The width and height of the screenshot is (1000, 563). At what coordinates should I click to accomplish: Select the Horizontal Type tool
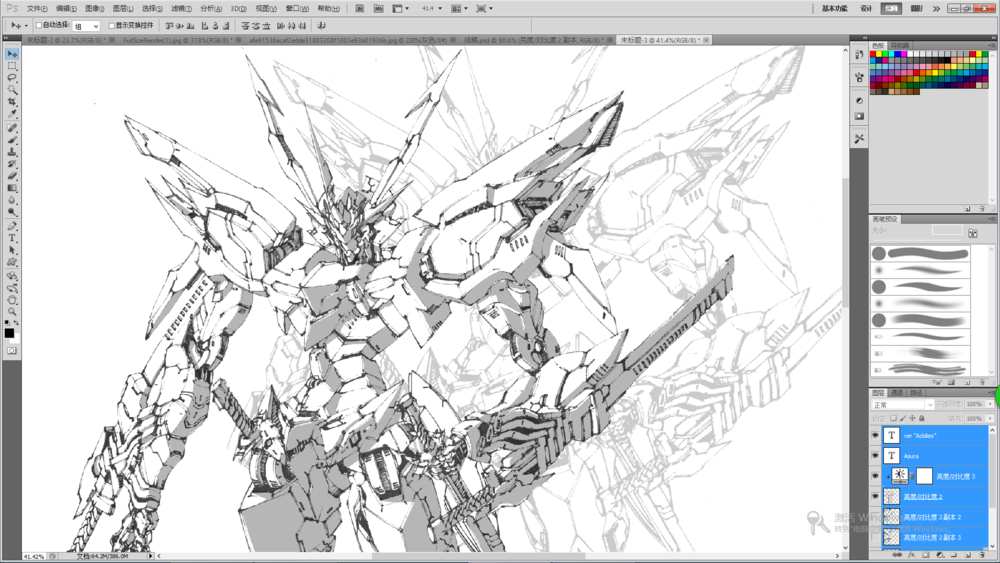(x=12, y=238)
